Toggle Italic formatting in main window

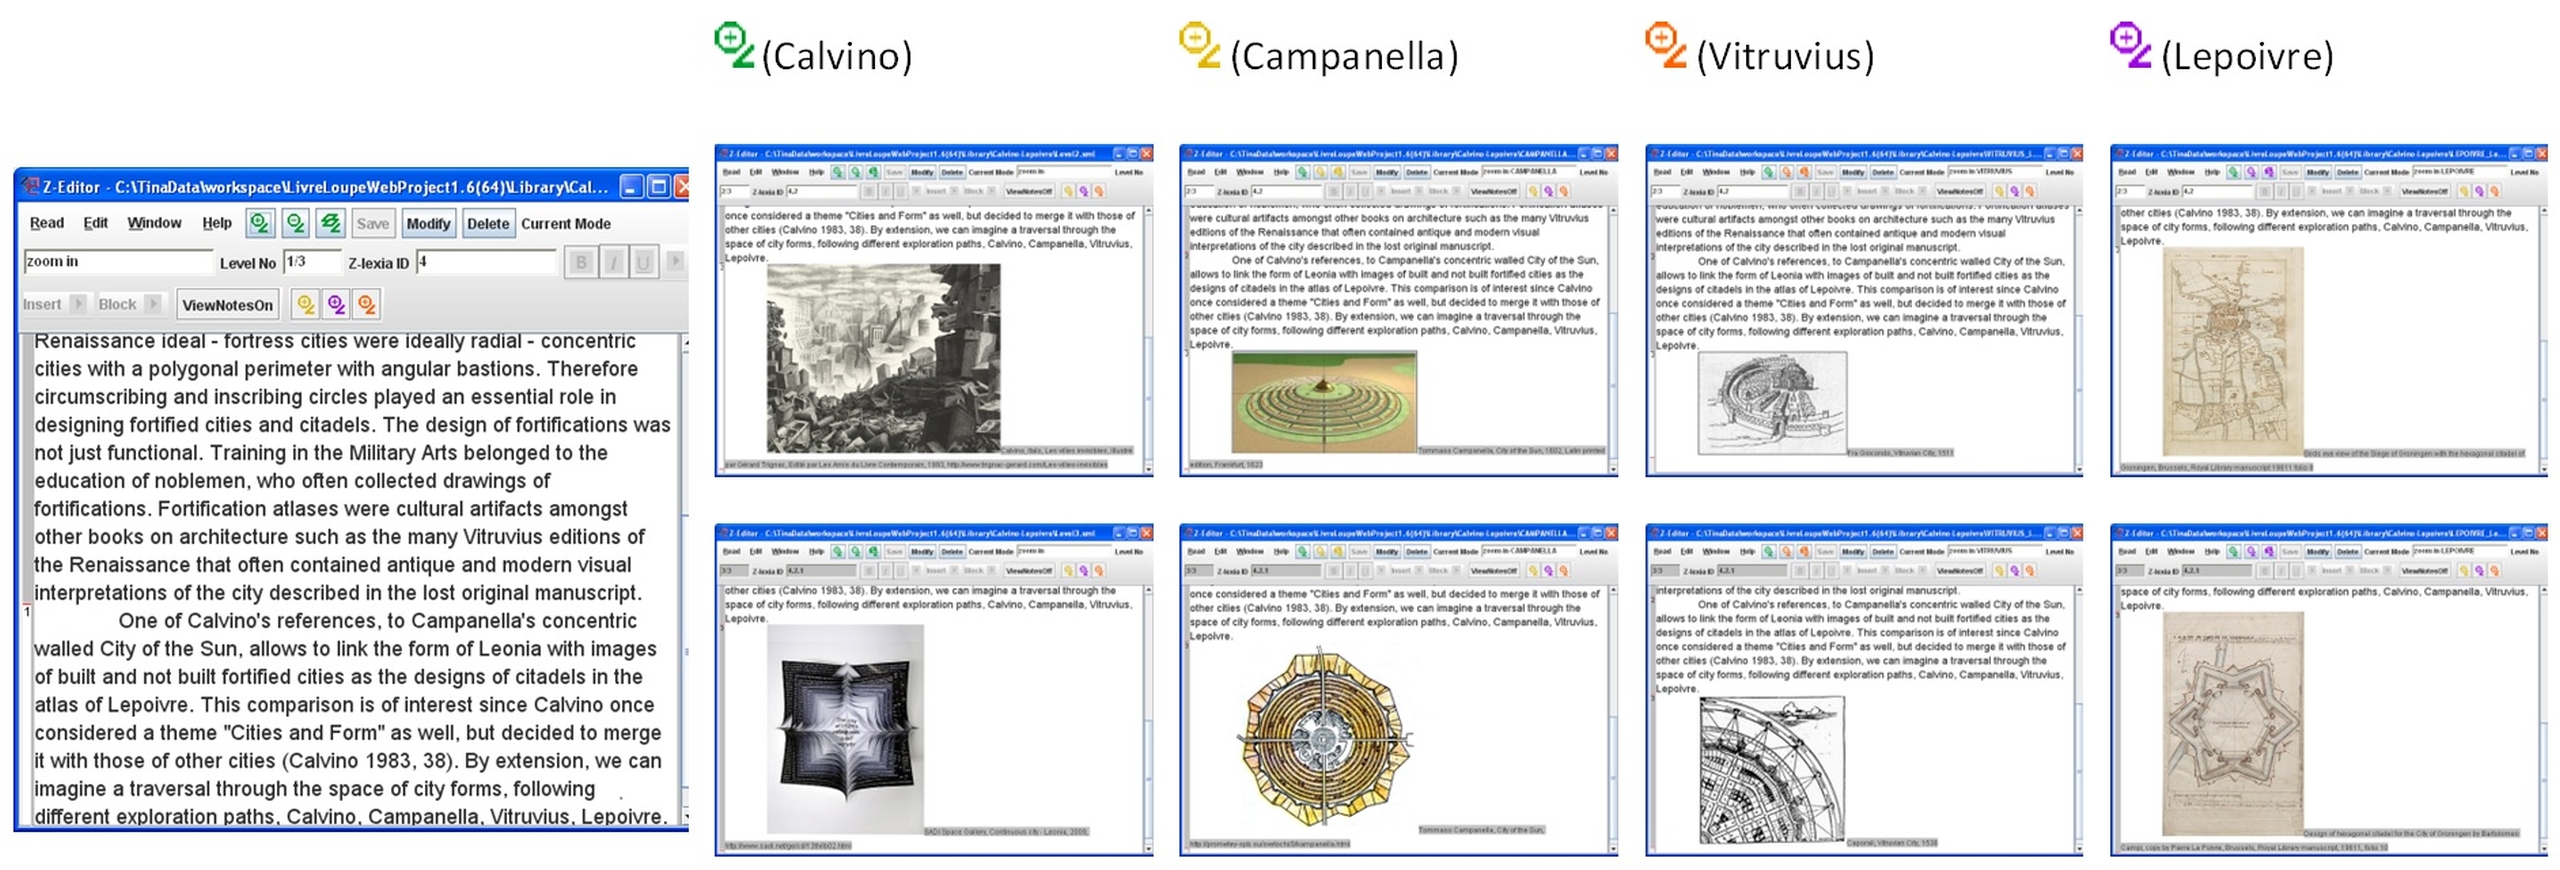tap(613, 263)
